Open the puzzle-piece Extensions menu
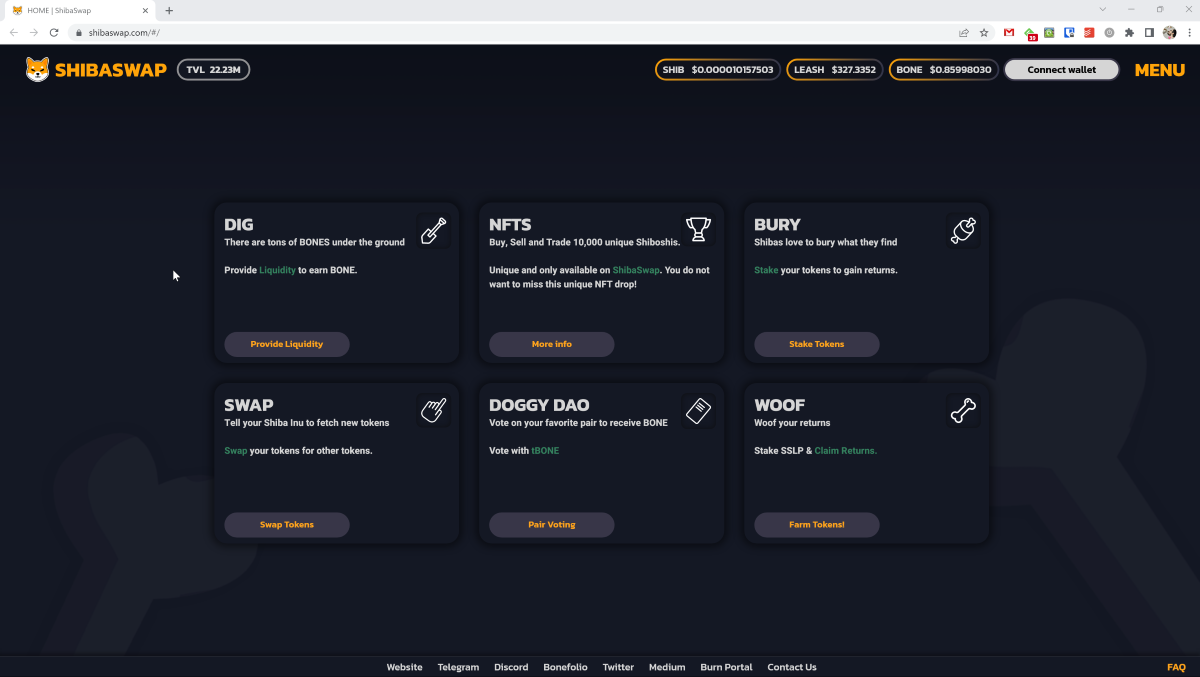1200x677 pixels. 1130,32
